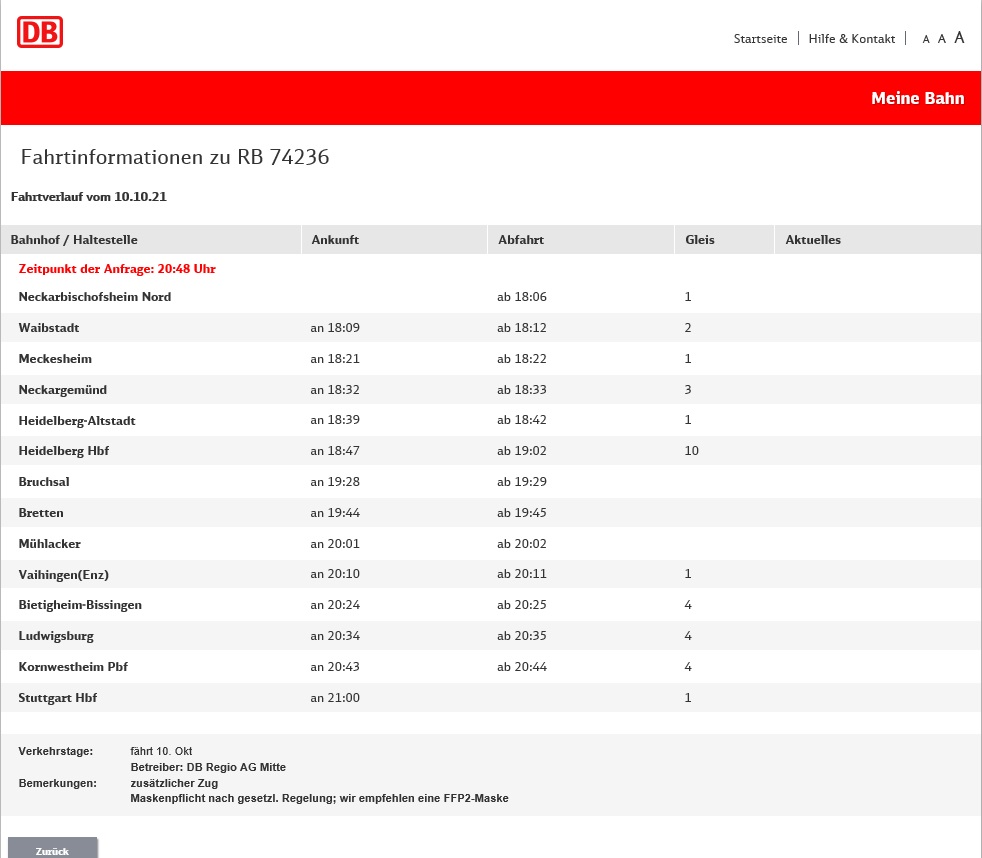
Task: Select the Meckesheim stop
Action: pyautogui.click(x=55, y=359)
